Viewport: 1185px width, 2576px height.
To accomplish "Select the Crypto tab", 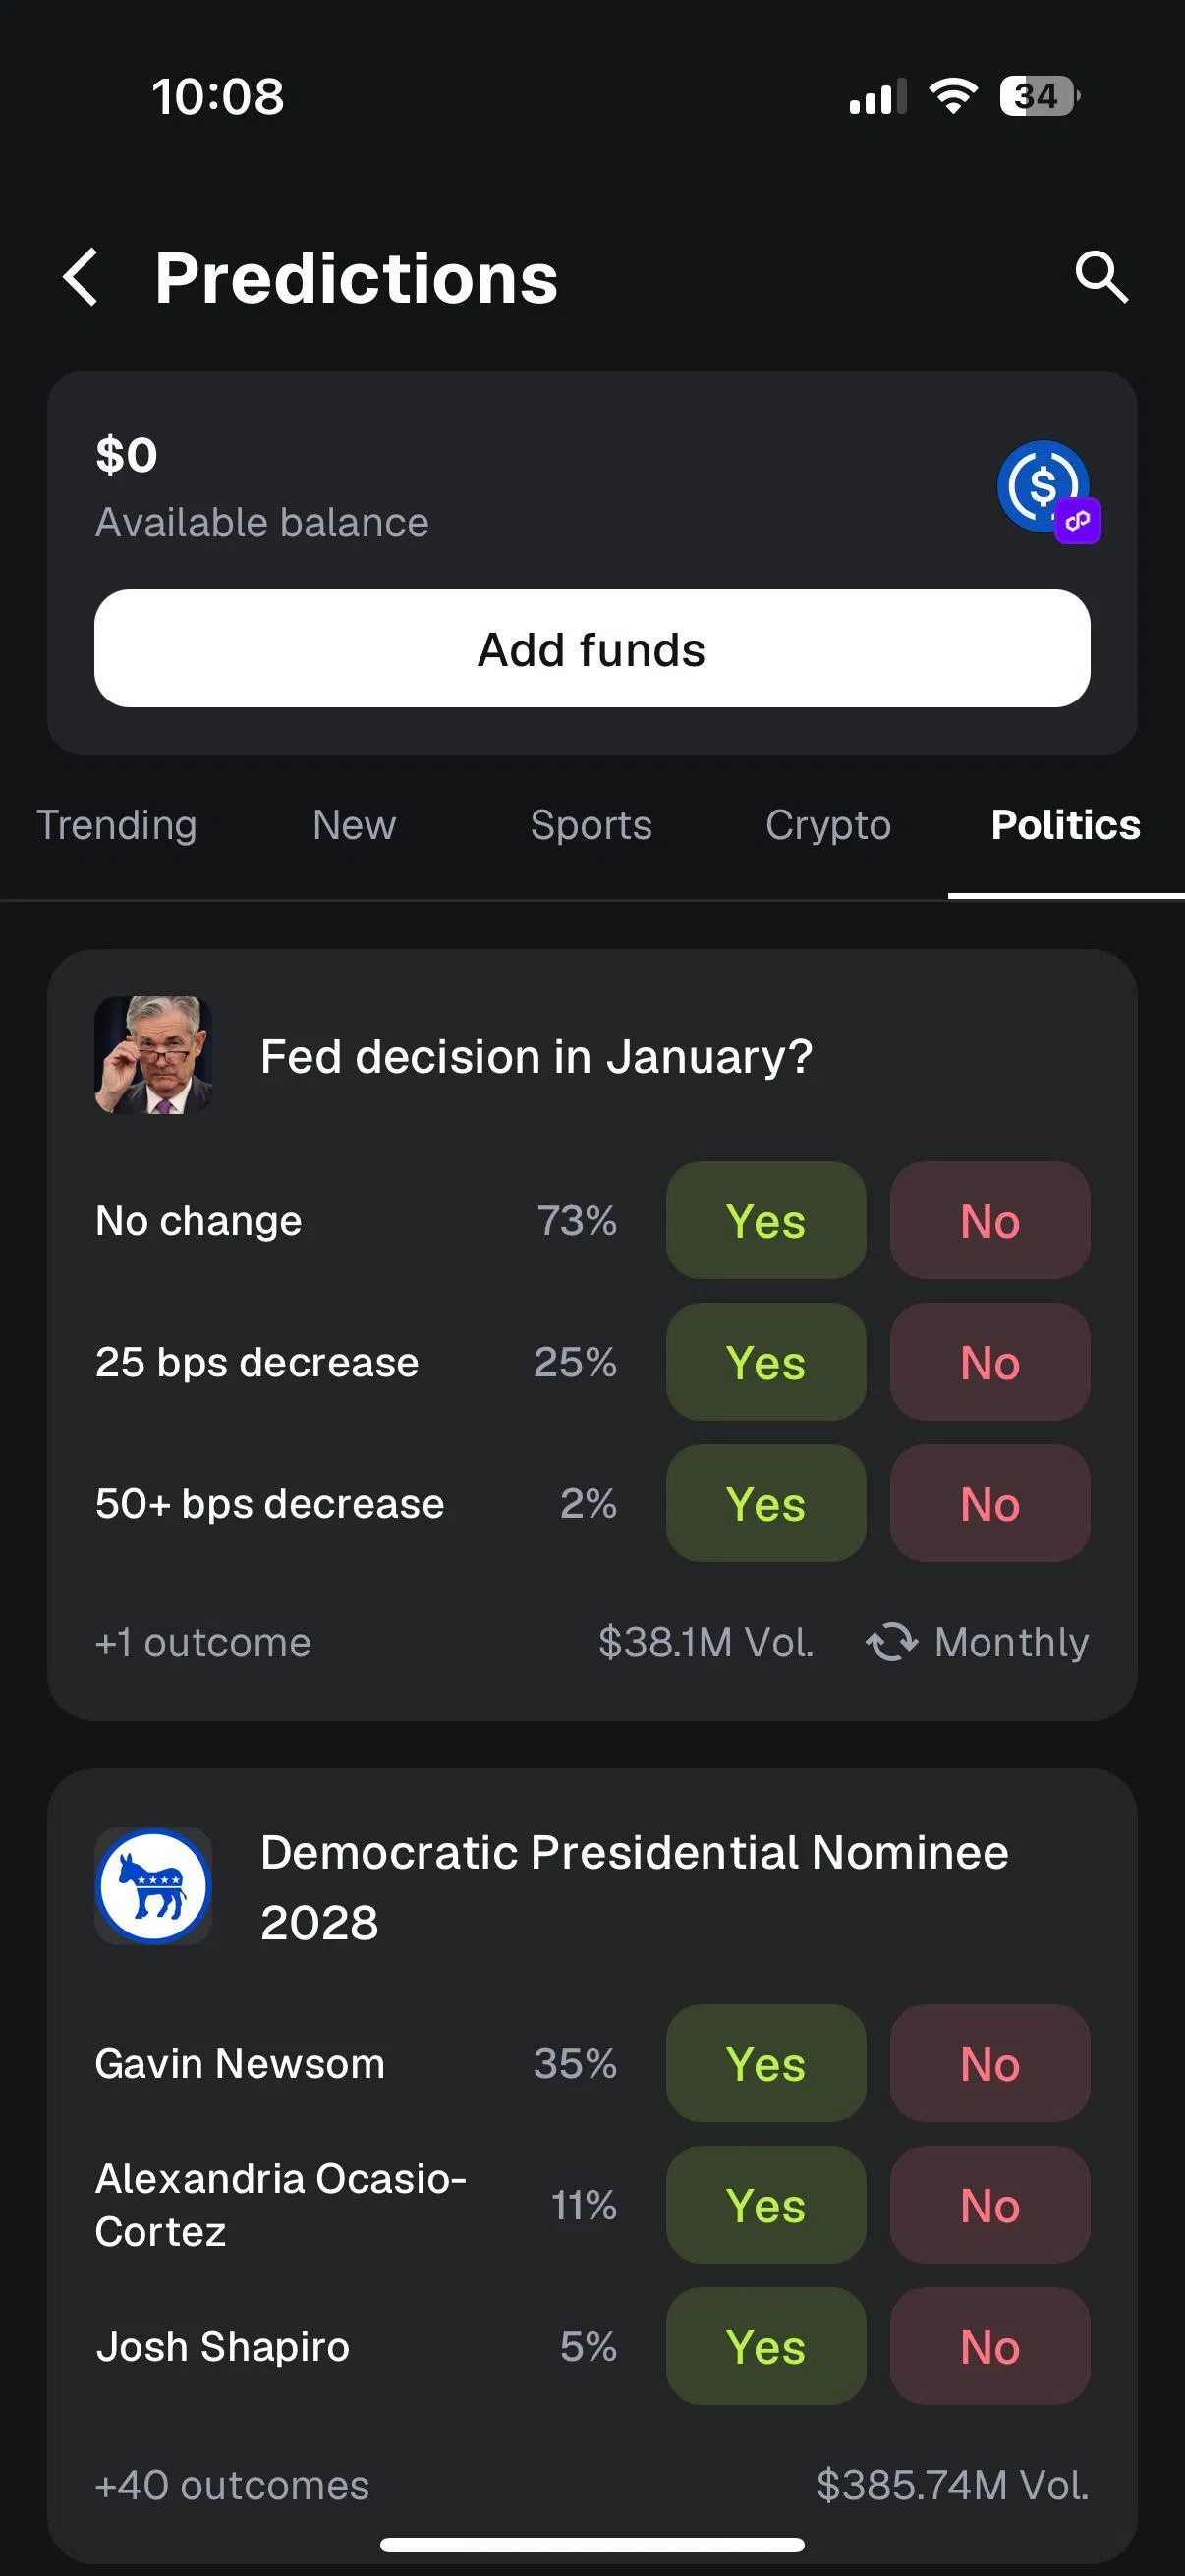I will pos(828,825).
